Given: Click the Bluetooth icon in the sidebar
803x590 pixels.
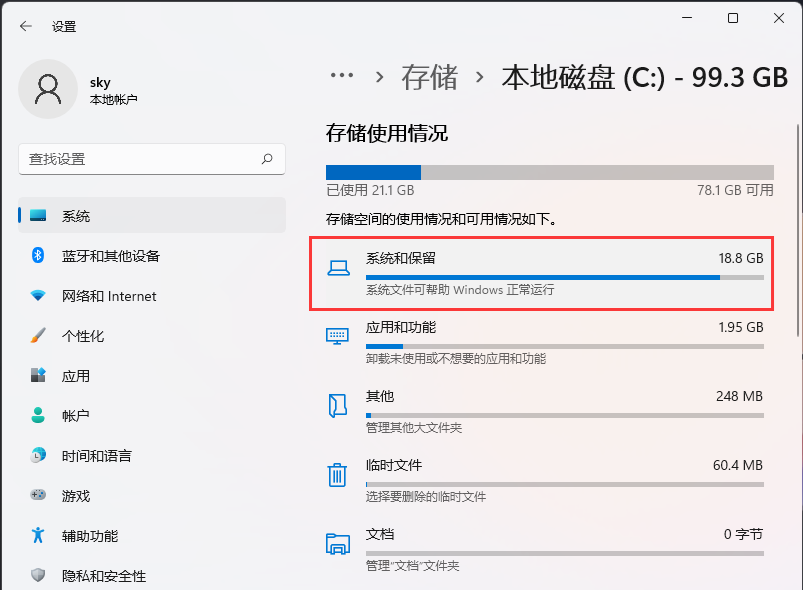Looking at the screenshot, I should pyautogui.click(x=37, y=256).
